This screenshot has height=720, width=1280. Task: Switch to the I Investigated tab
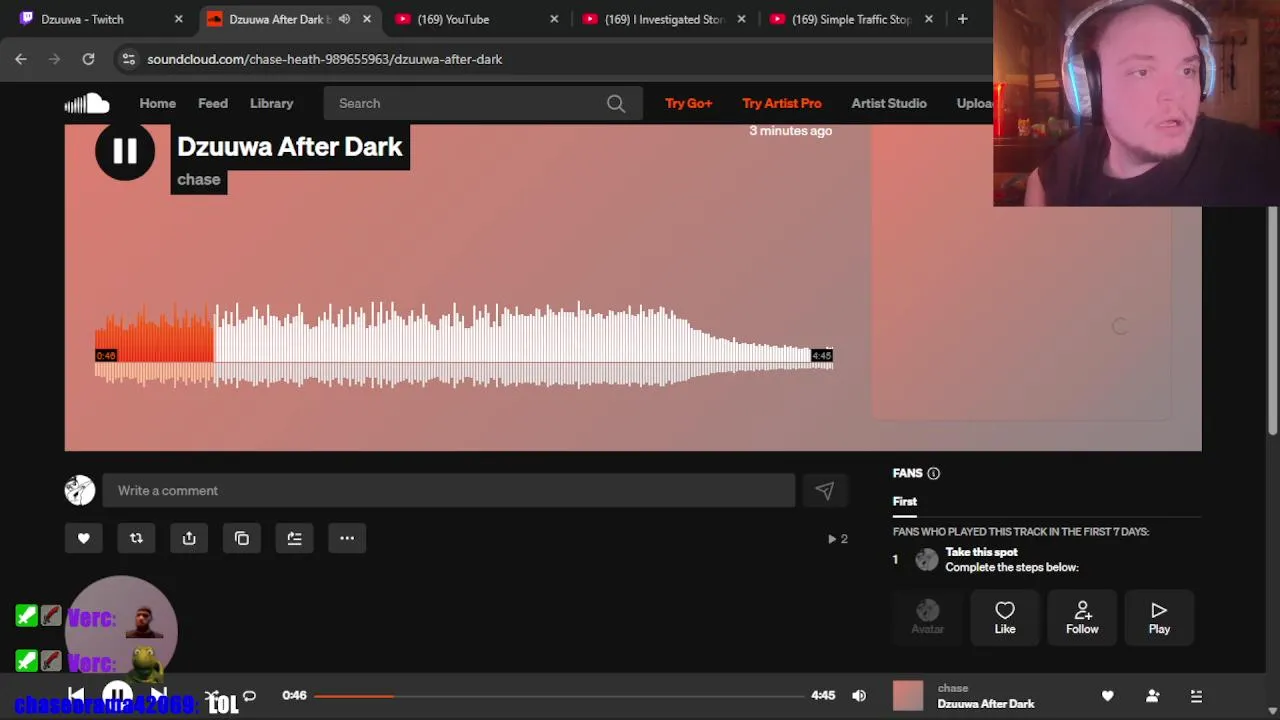pyautogui.click(x=664, y=19)
